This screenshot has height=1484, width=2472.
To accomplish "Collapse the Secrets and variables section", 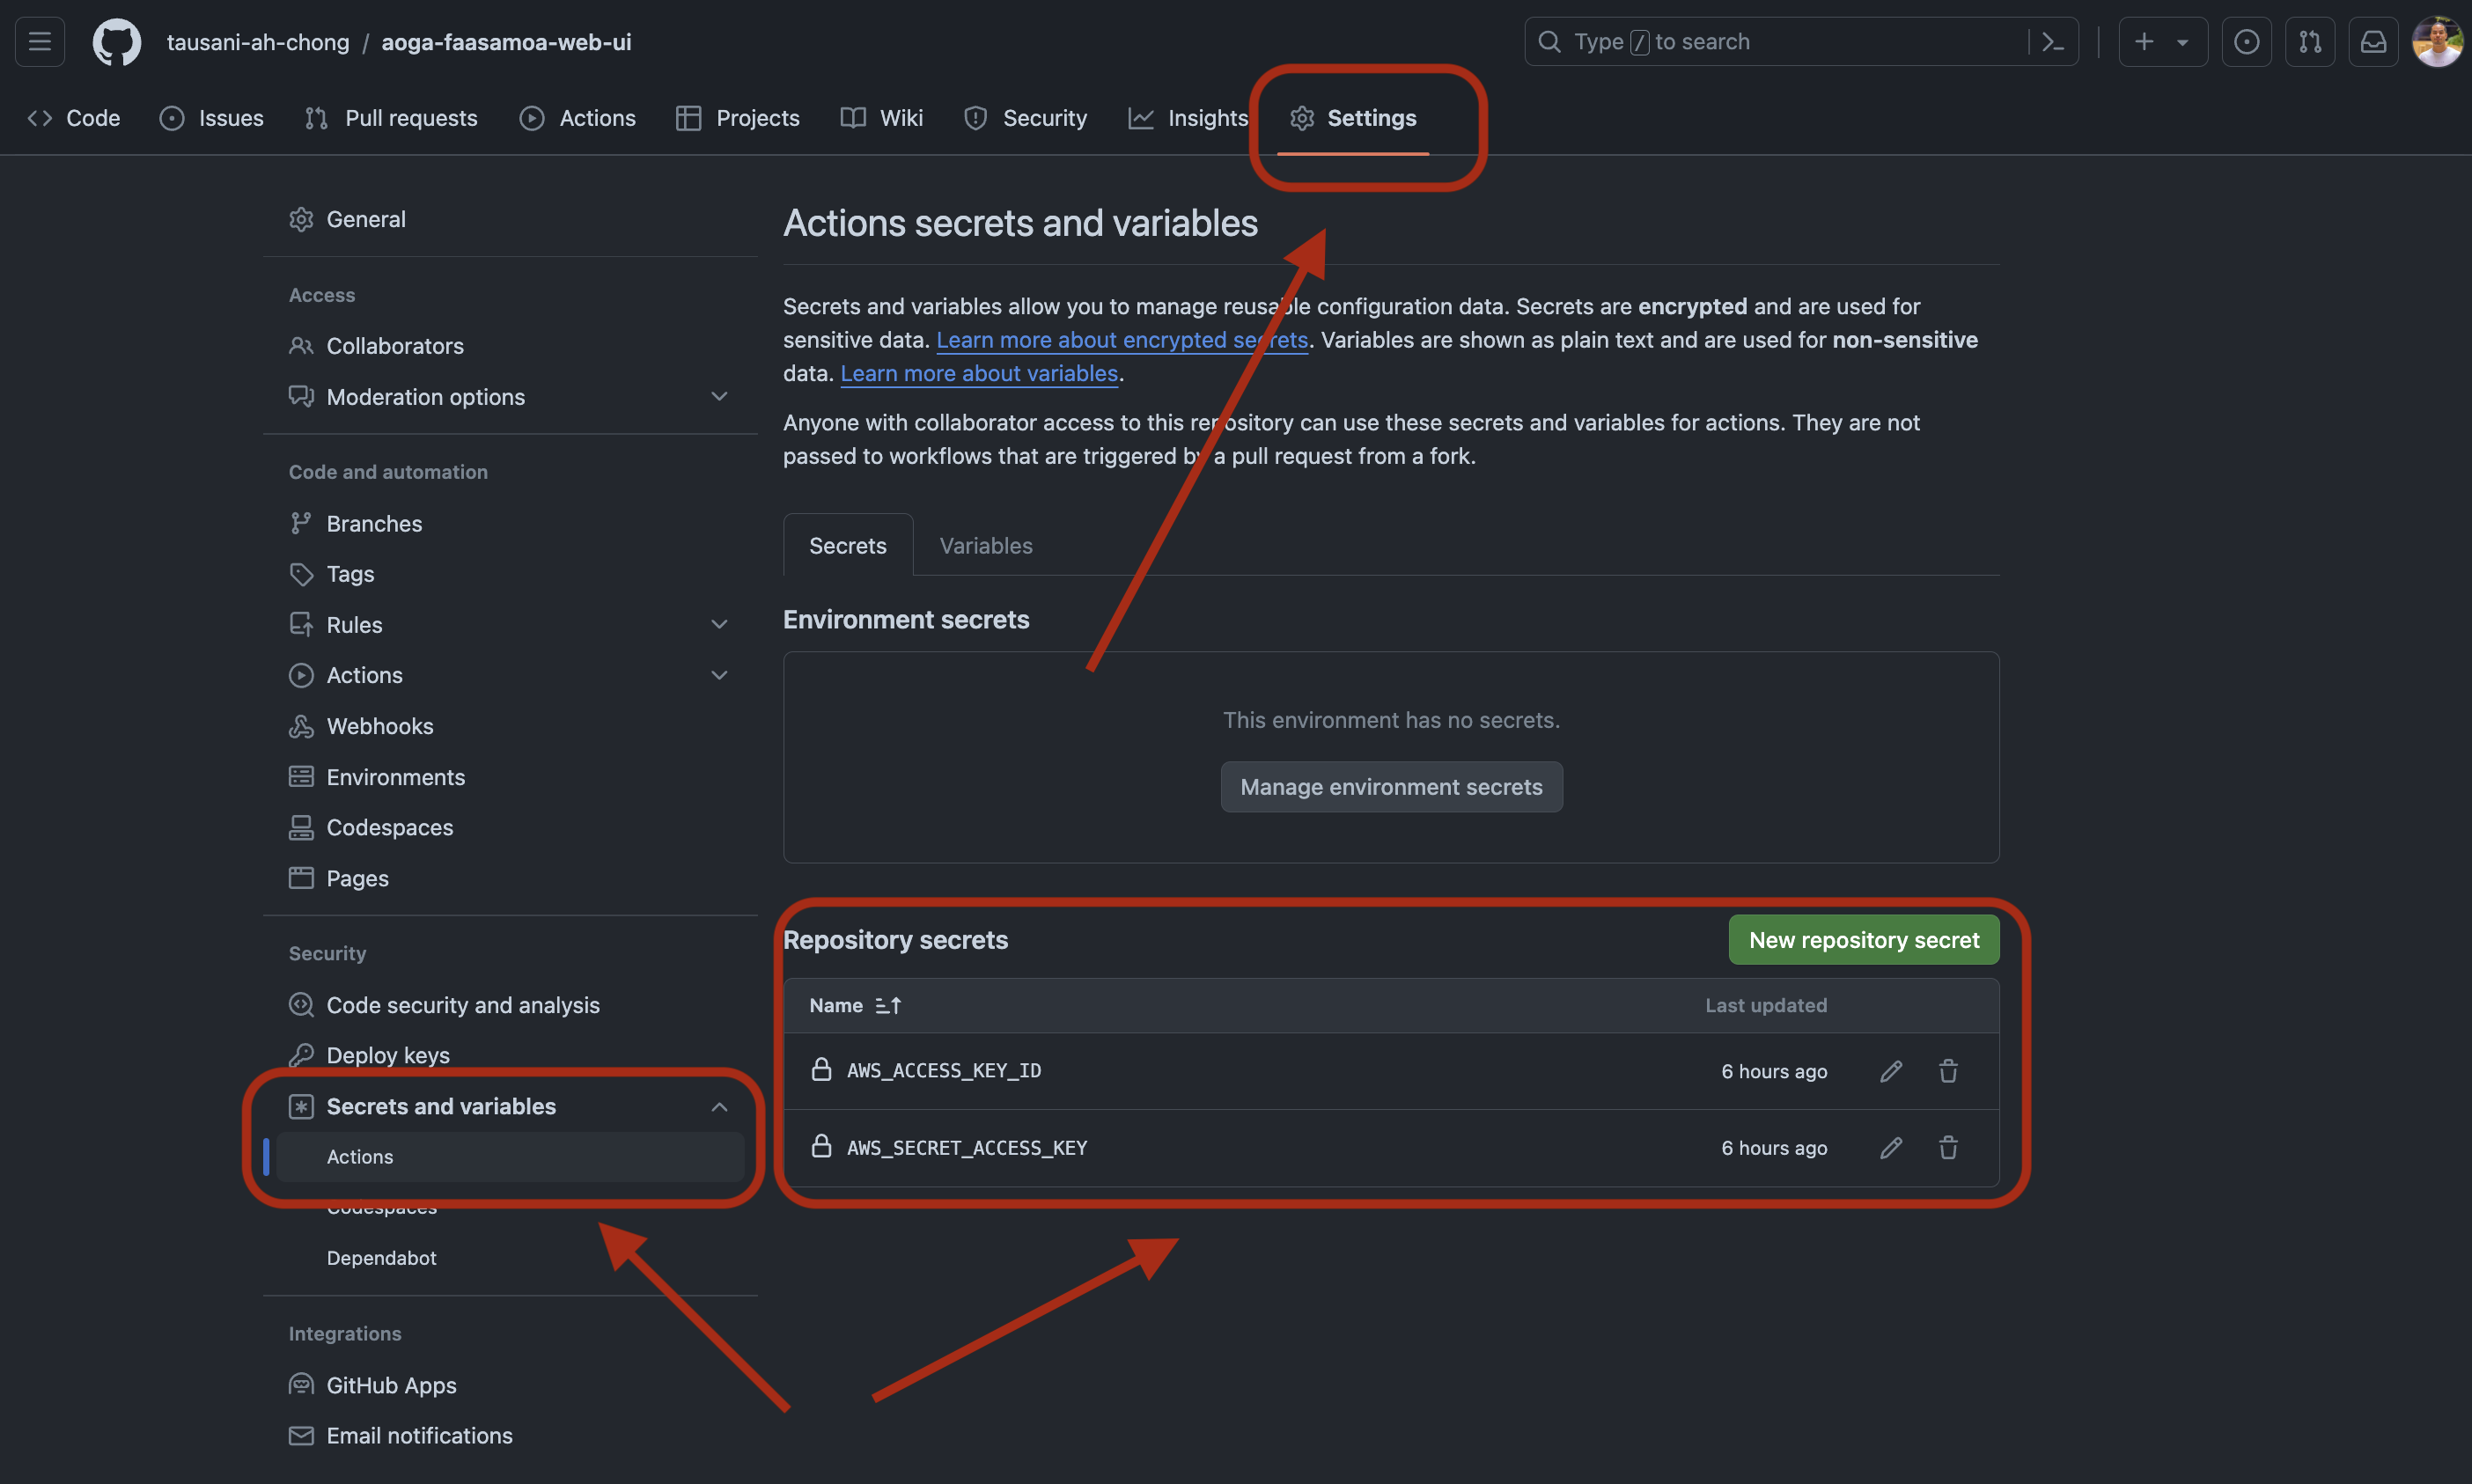I will [x=719, y=1107].
